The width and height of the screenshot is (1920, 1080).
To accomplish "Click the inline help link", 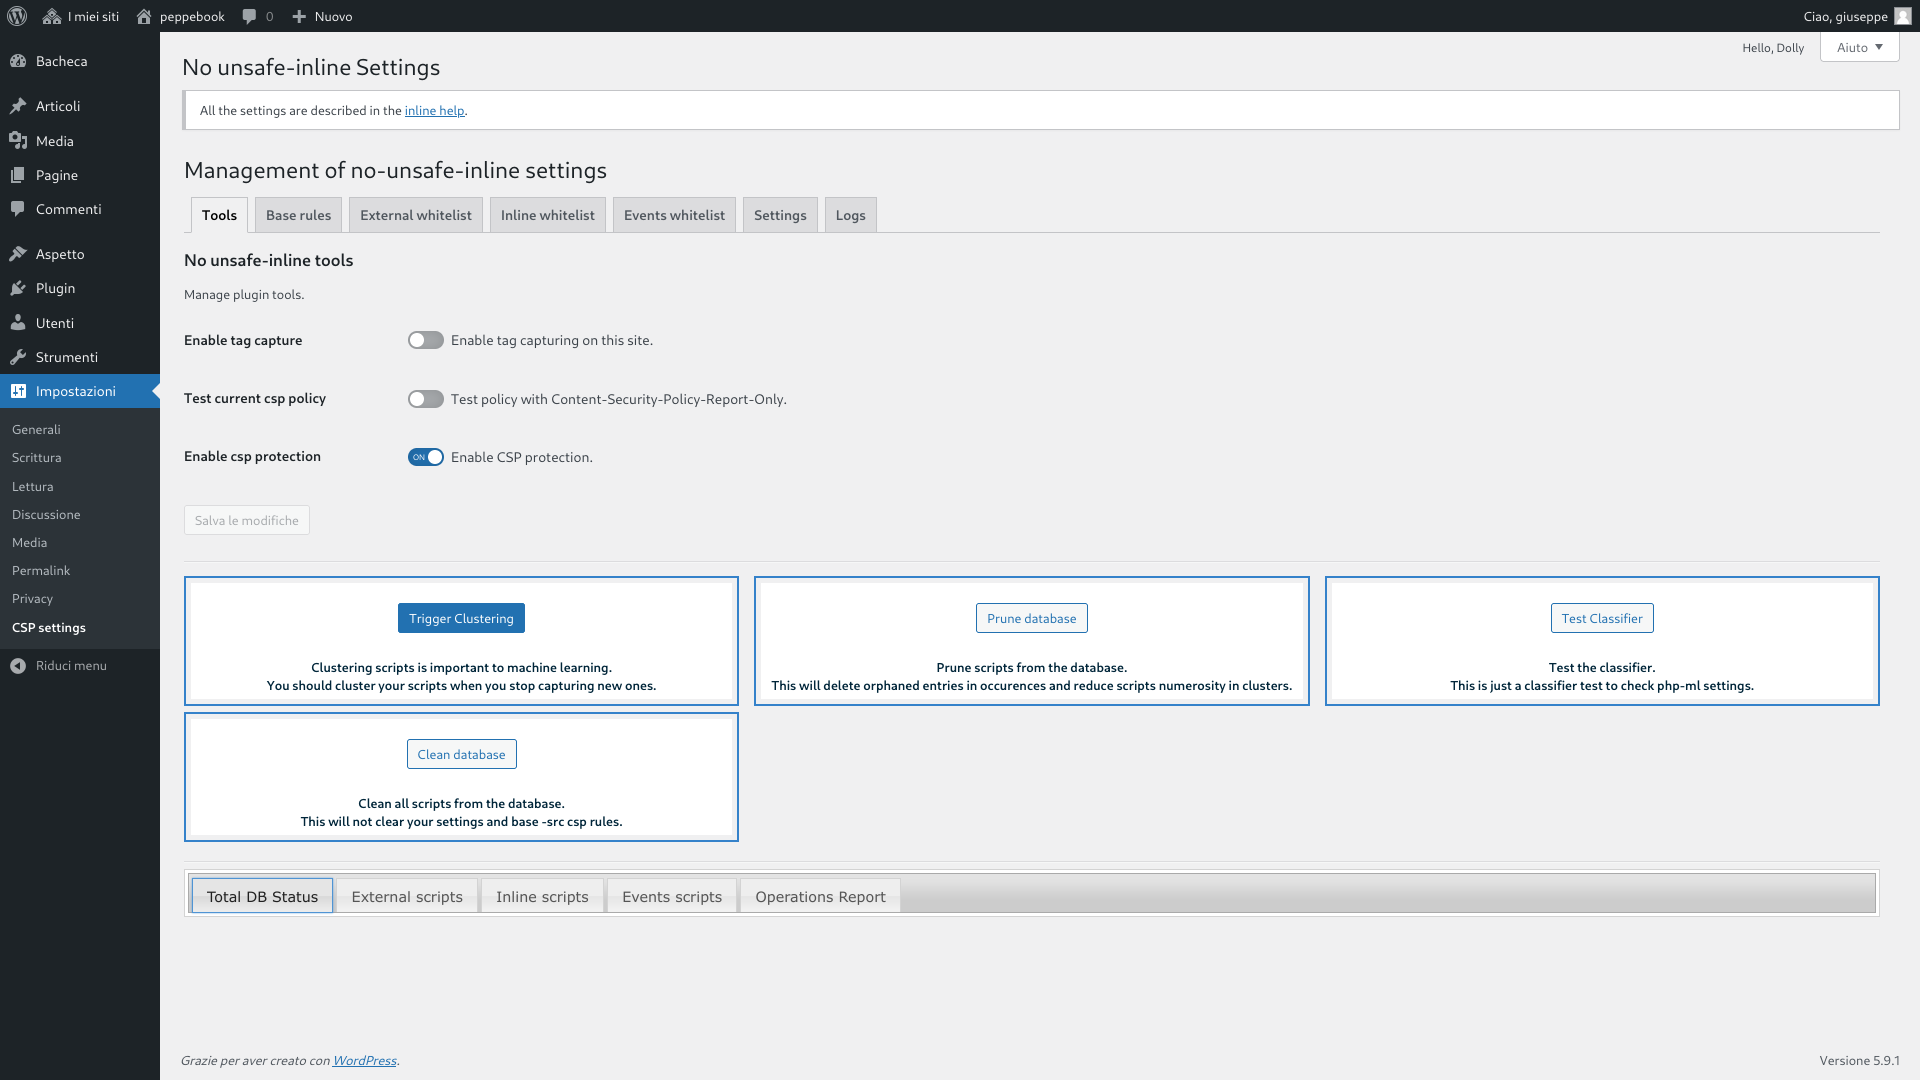I will click(434, 111).
